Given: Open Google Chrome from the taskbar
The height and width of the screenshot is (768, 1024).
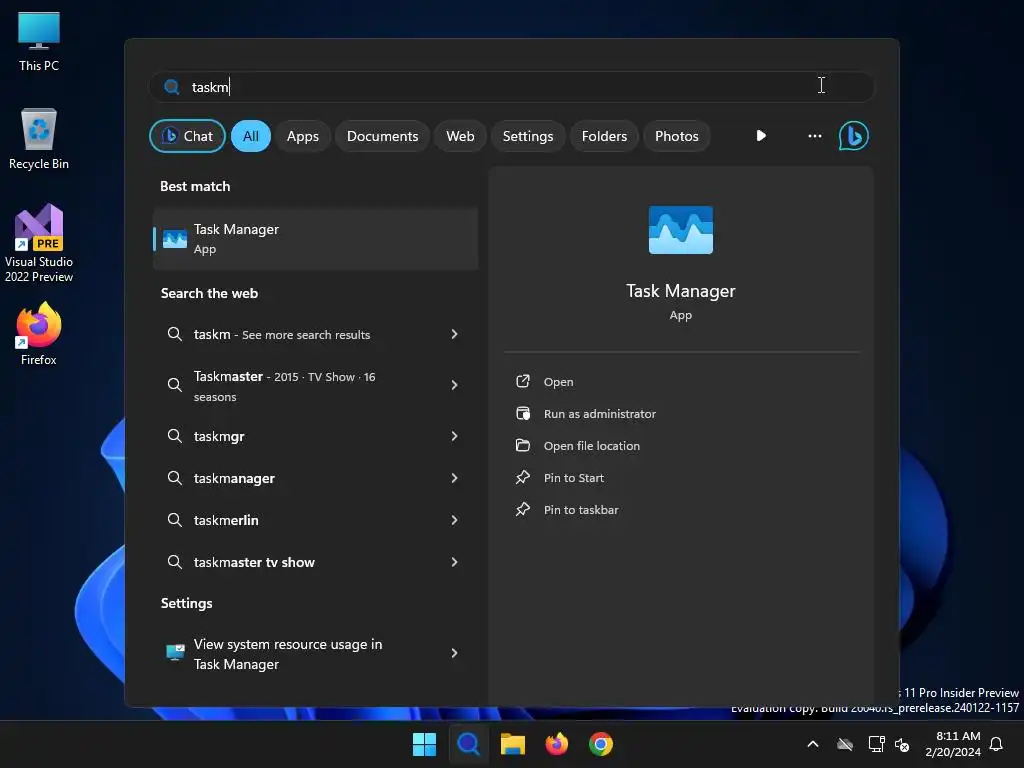Looking at the screenshot, I should coord(601,744).
